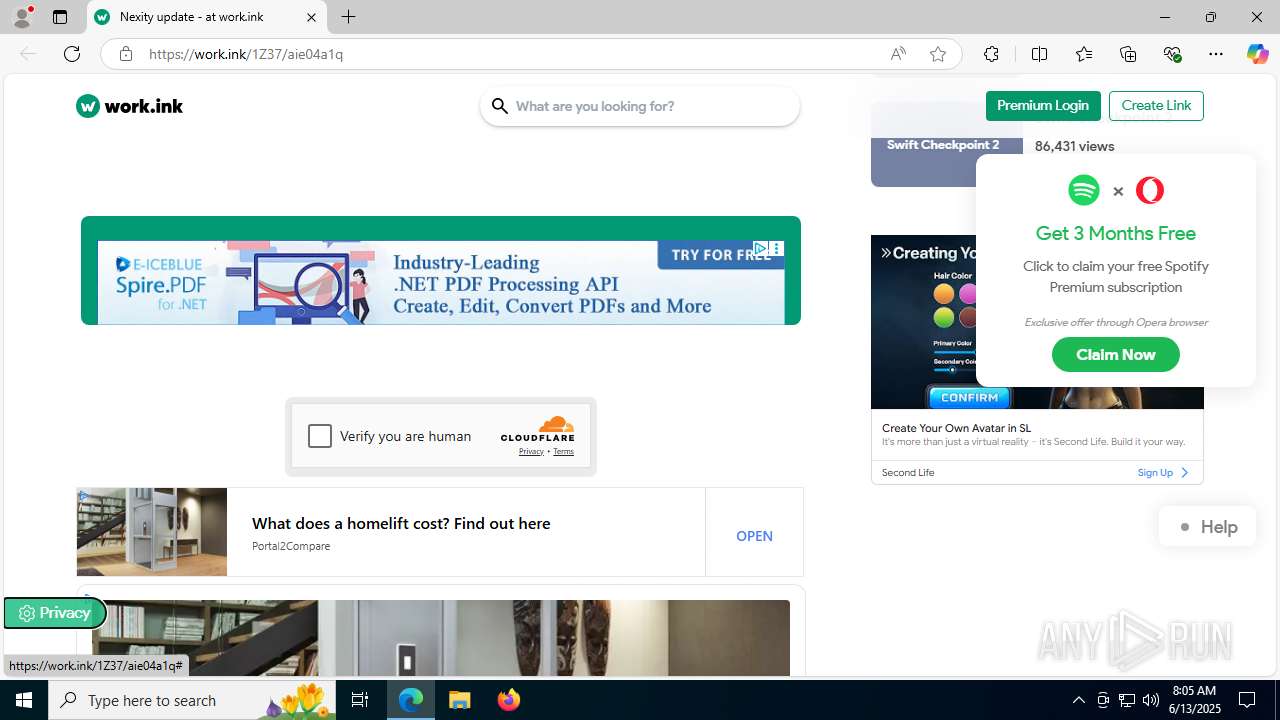
Task: Open a new browser tab
Action: coord(348,17)
